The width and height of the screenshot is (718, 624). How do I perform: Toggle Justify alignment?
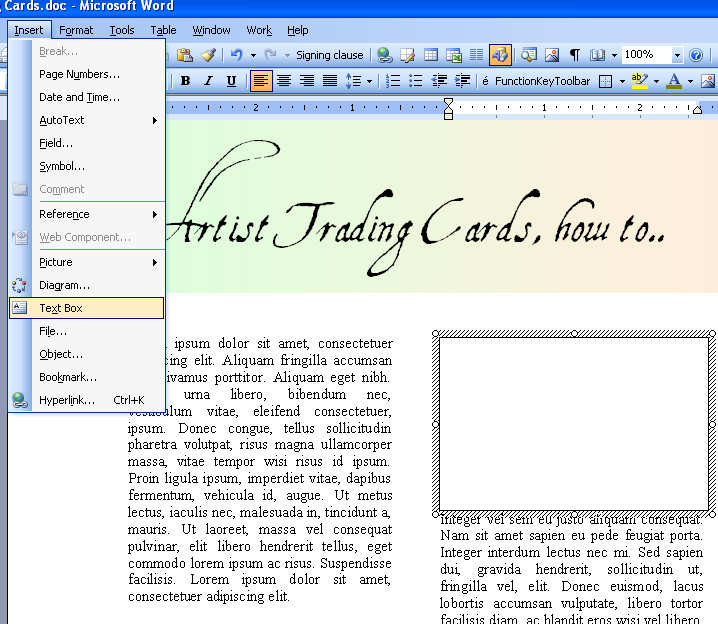point(330,81)
